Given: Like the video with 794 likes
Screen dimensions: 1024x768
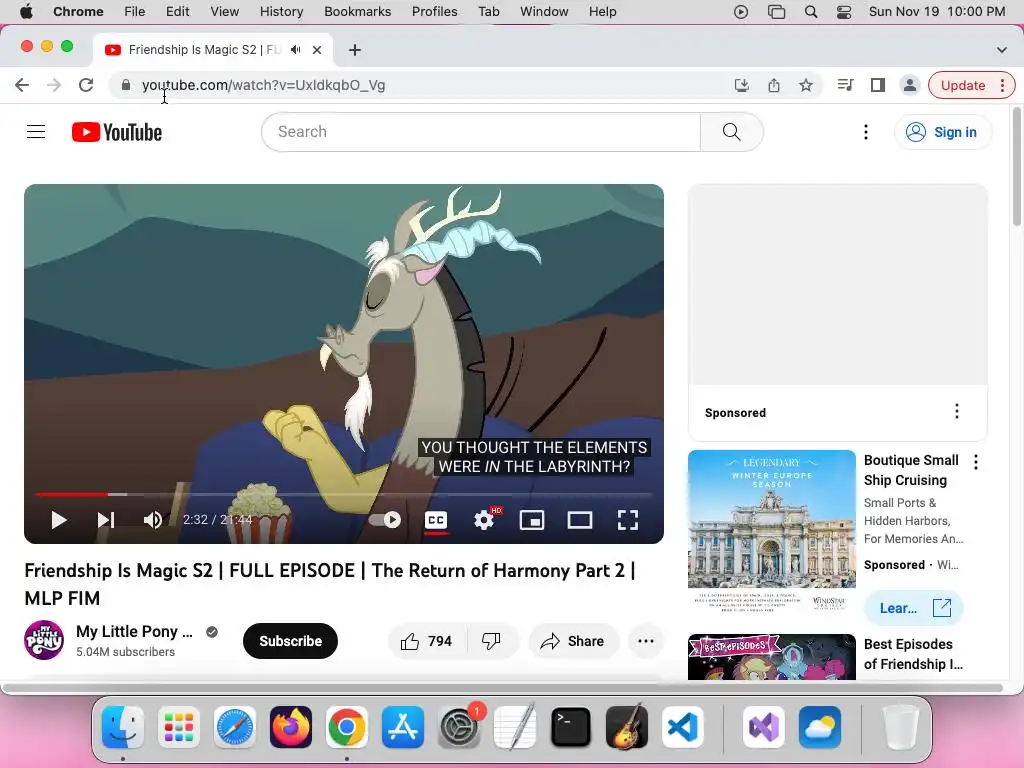Looking at the screenshot, I should pyautogui.click(x=427, y=641).
